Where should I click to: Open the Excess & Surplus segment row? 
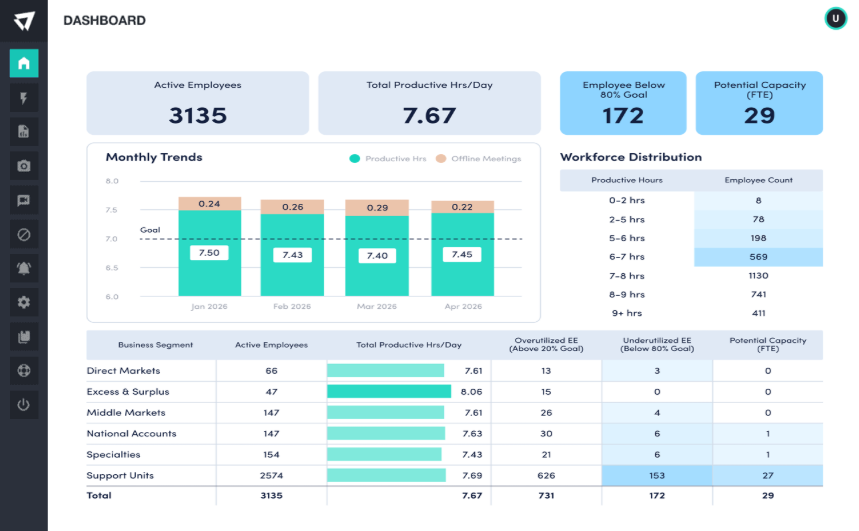tap(455, 392)
